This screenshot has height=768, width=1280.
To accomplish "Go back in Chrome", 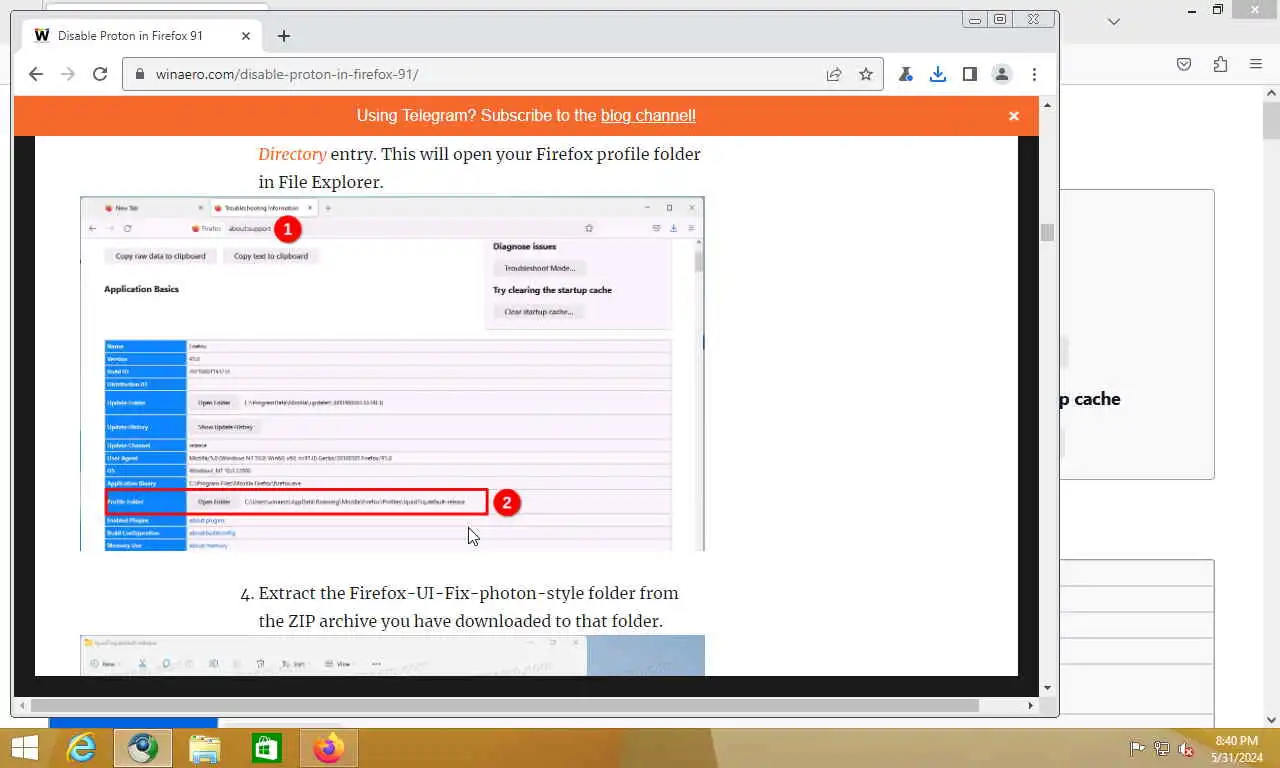I will coord(36,74).
